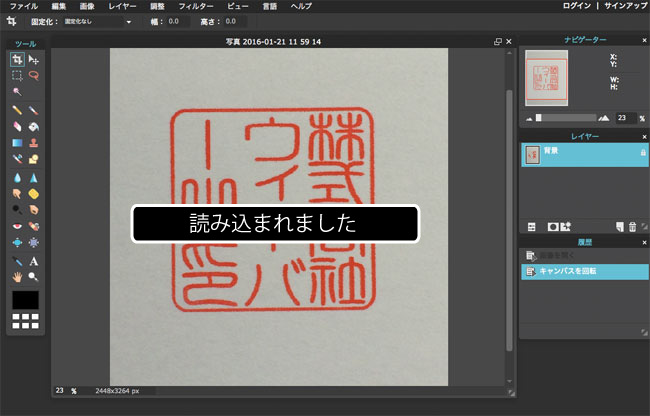This screenshot has width=650, height=416.
Task: Delete the layer with the trash icon
Action: [x=633, y=227]
